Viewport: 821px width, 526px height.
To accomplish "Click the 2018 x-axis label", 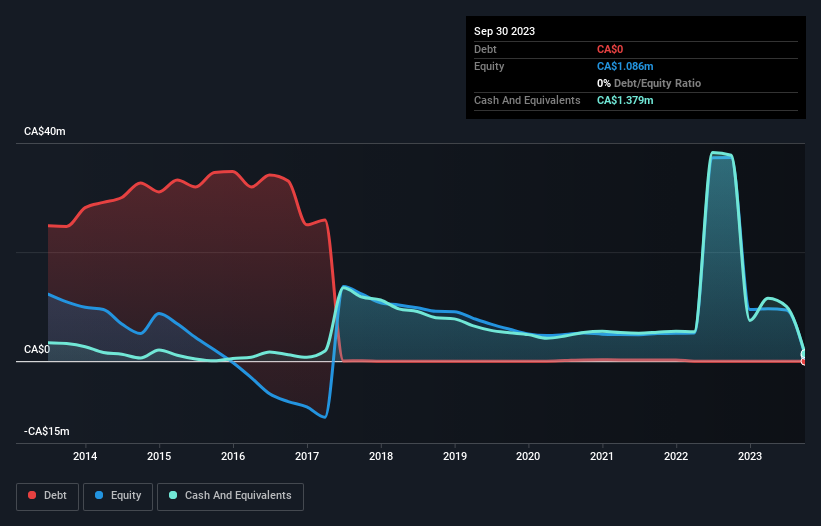I will tap(381, 456).
